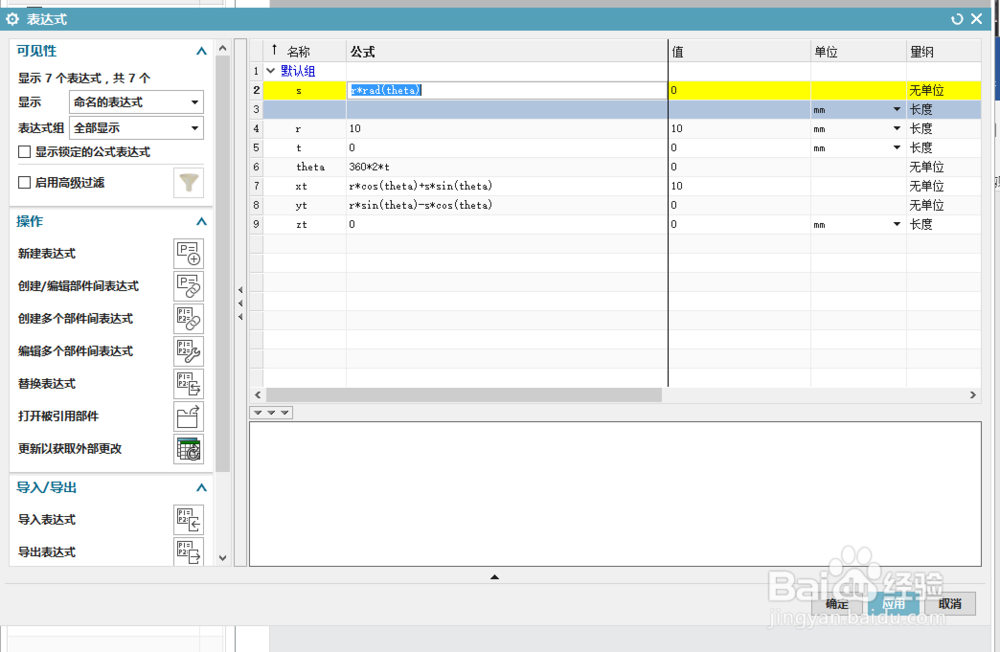
Task: Click the create/edit interpart expression icon
Action: 188,286
